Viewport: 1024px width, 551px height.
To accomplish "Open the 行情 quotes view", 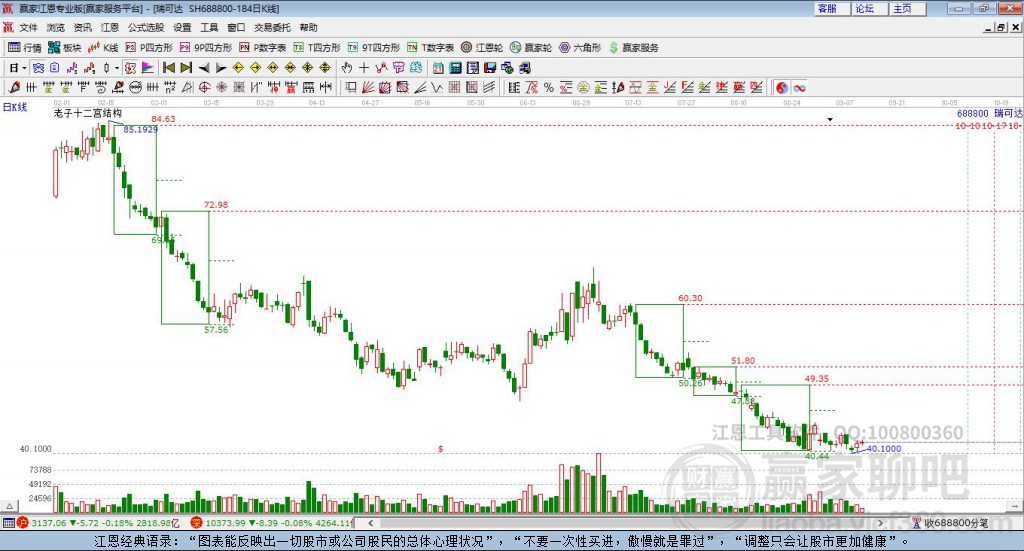I will pos(24,48).
